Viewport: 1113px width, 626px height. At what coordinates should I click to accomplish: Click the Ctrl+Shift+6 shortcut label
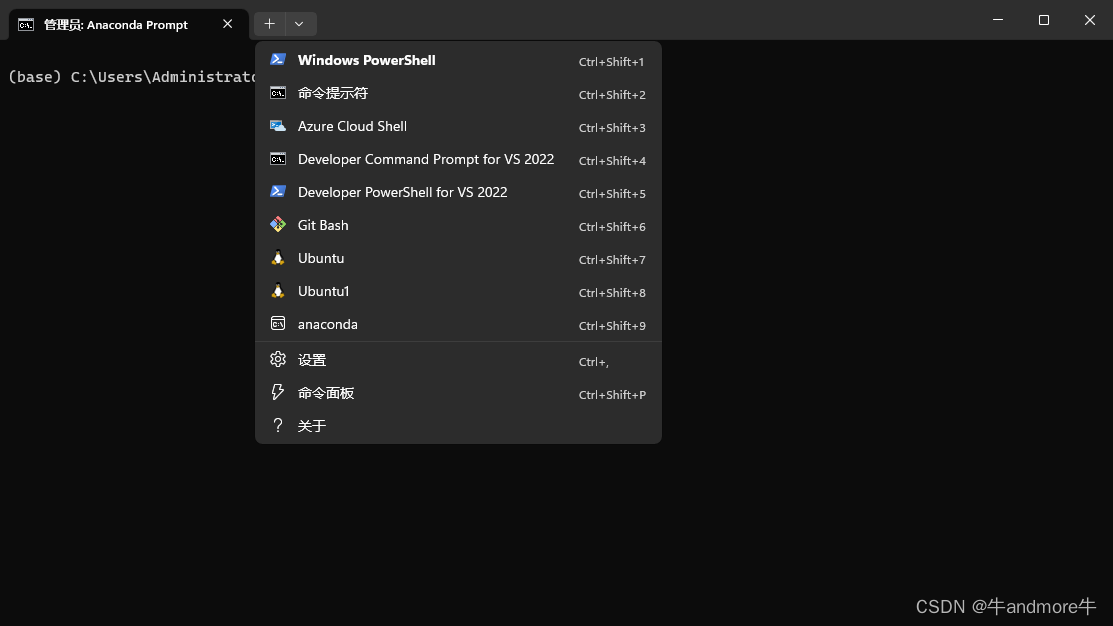[x=612, y=227]
